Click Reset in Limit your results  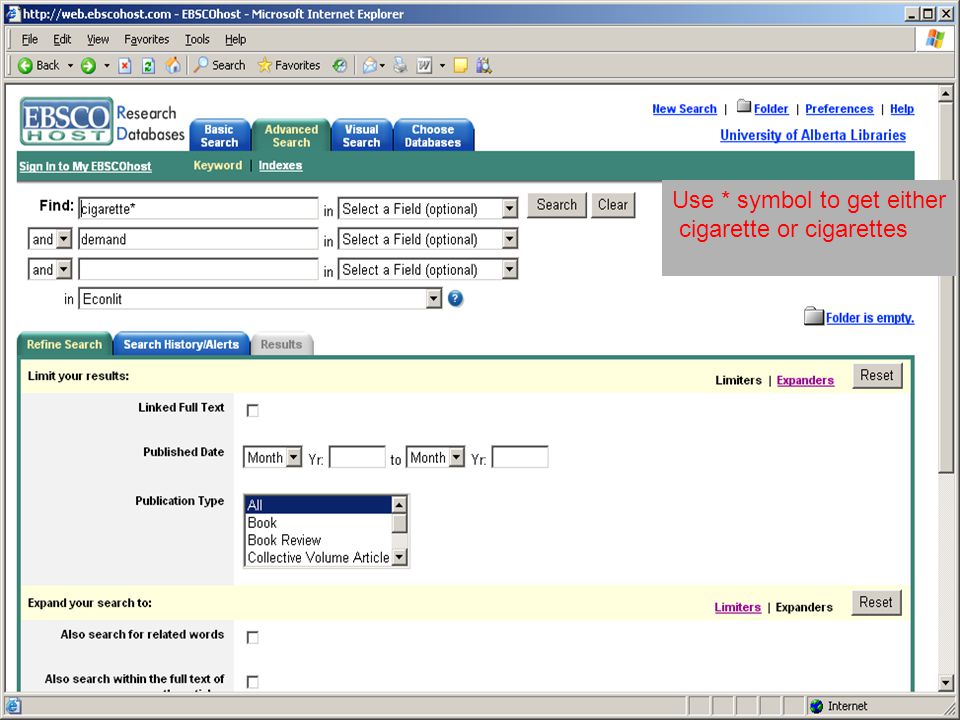click(x=877, y=375)
